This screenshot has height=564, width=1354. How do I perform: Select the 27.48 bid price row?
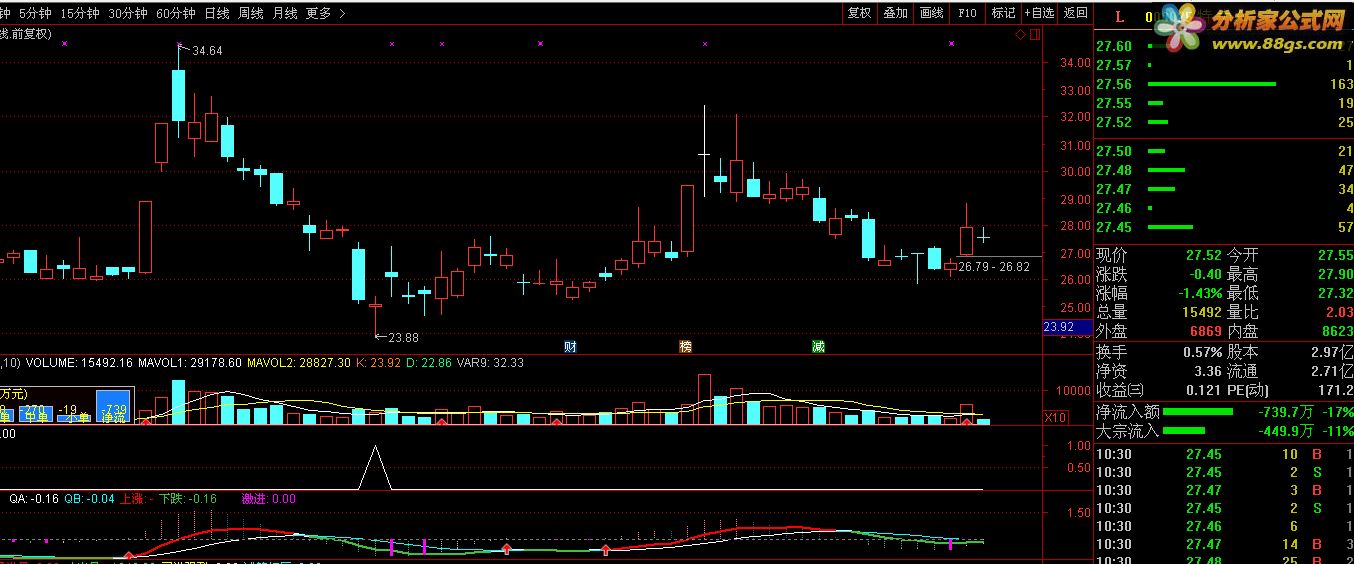pos(1224,170)
